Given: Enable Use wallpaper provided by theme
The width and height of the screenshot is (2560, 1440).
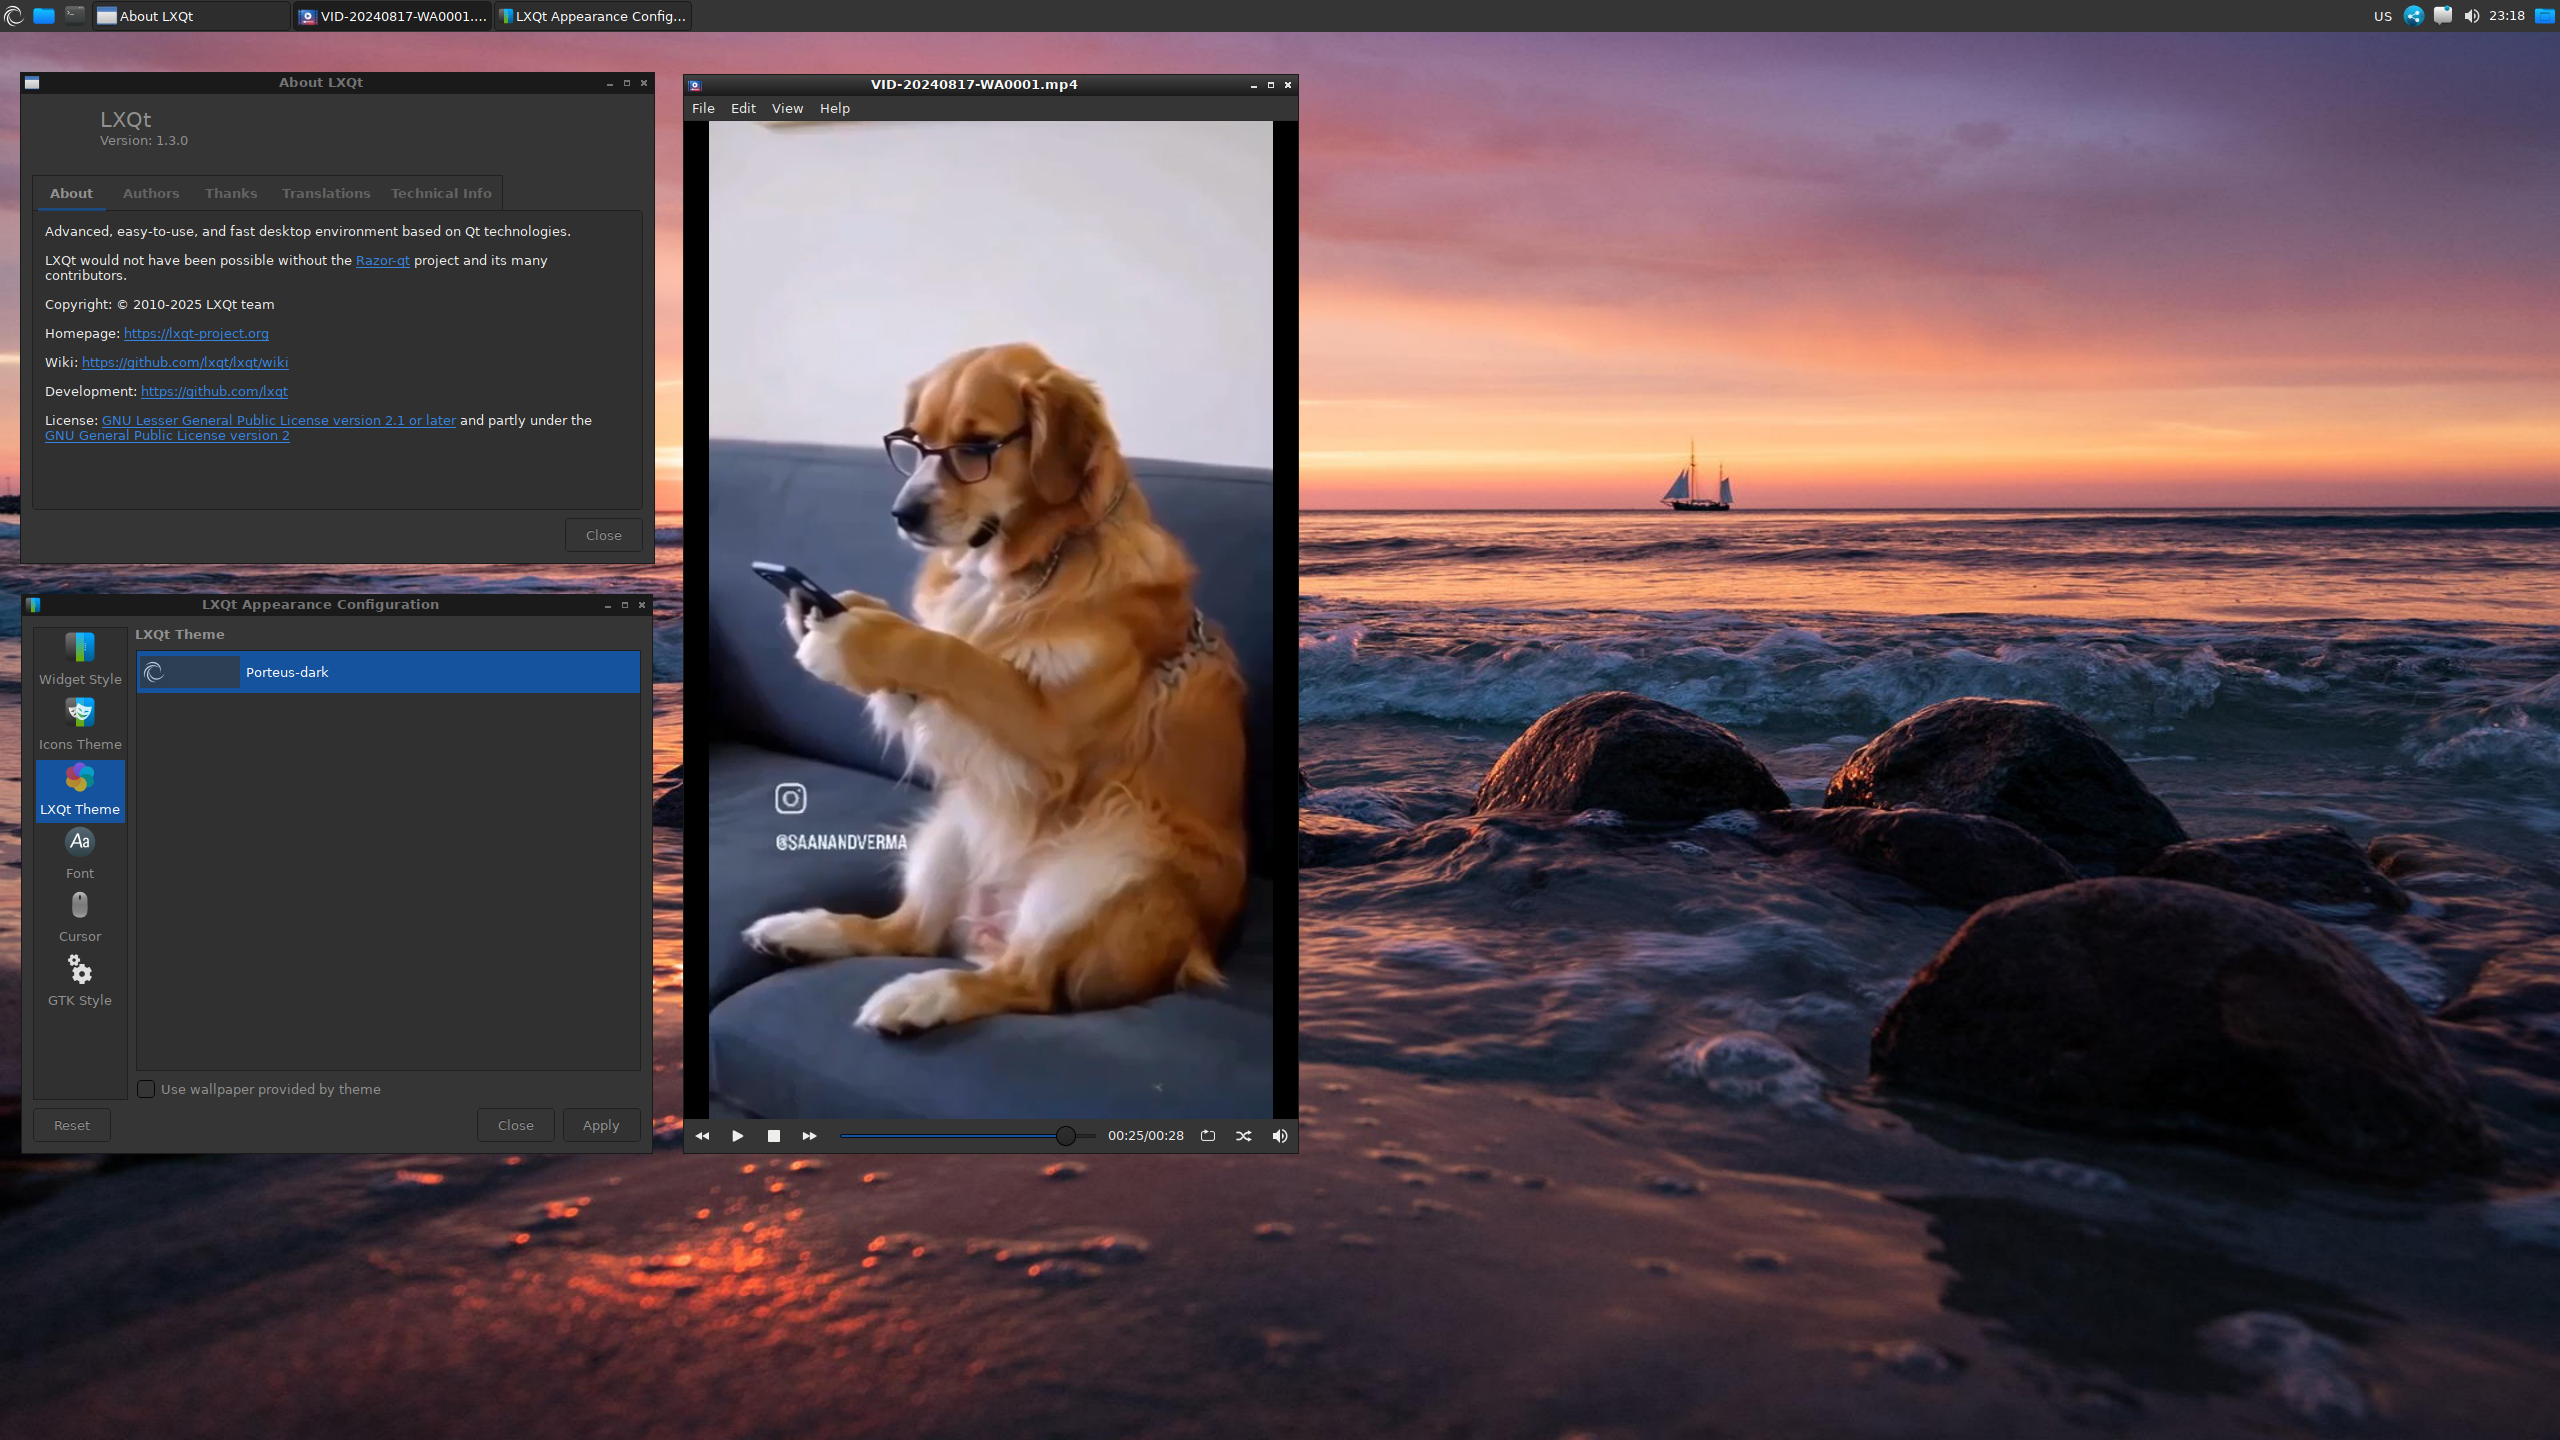Looking at the screenshot, I should [x=146, y=1089].
